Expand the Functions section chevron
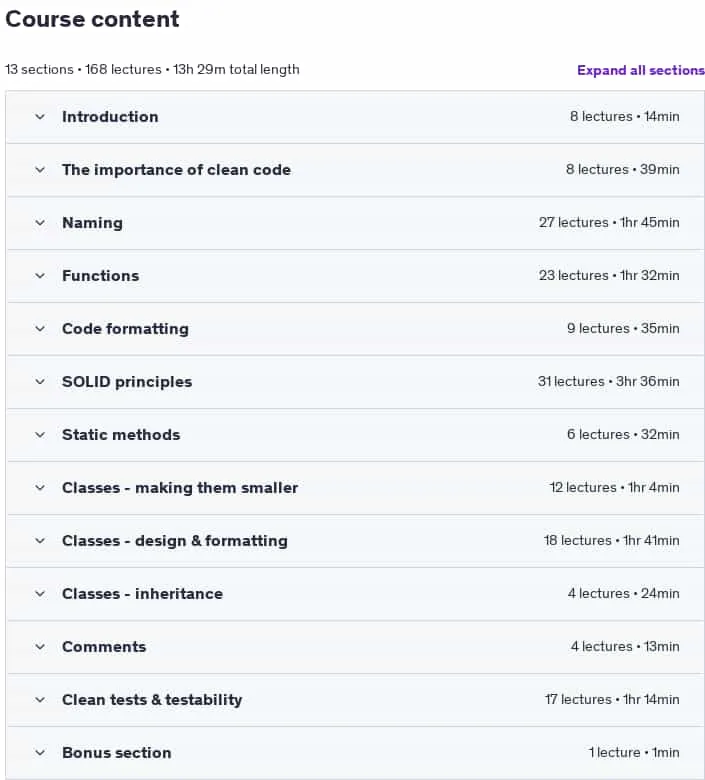The height and width of the screenshot is (780, 705). pos(40,276)
